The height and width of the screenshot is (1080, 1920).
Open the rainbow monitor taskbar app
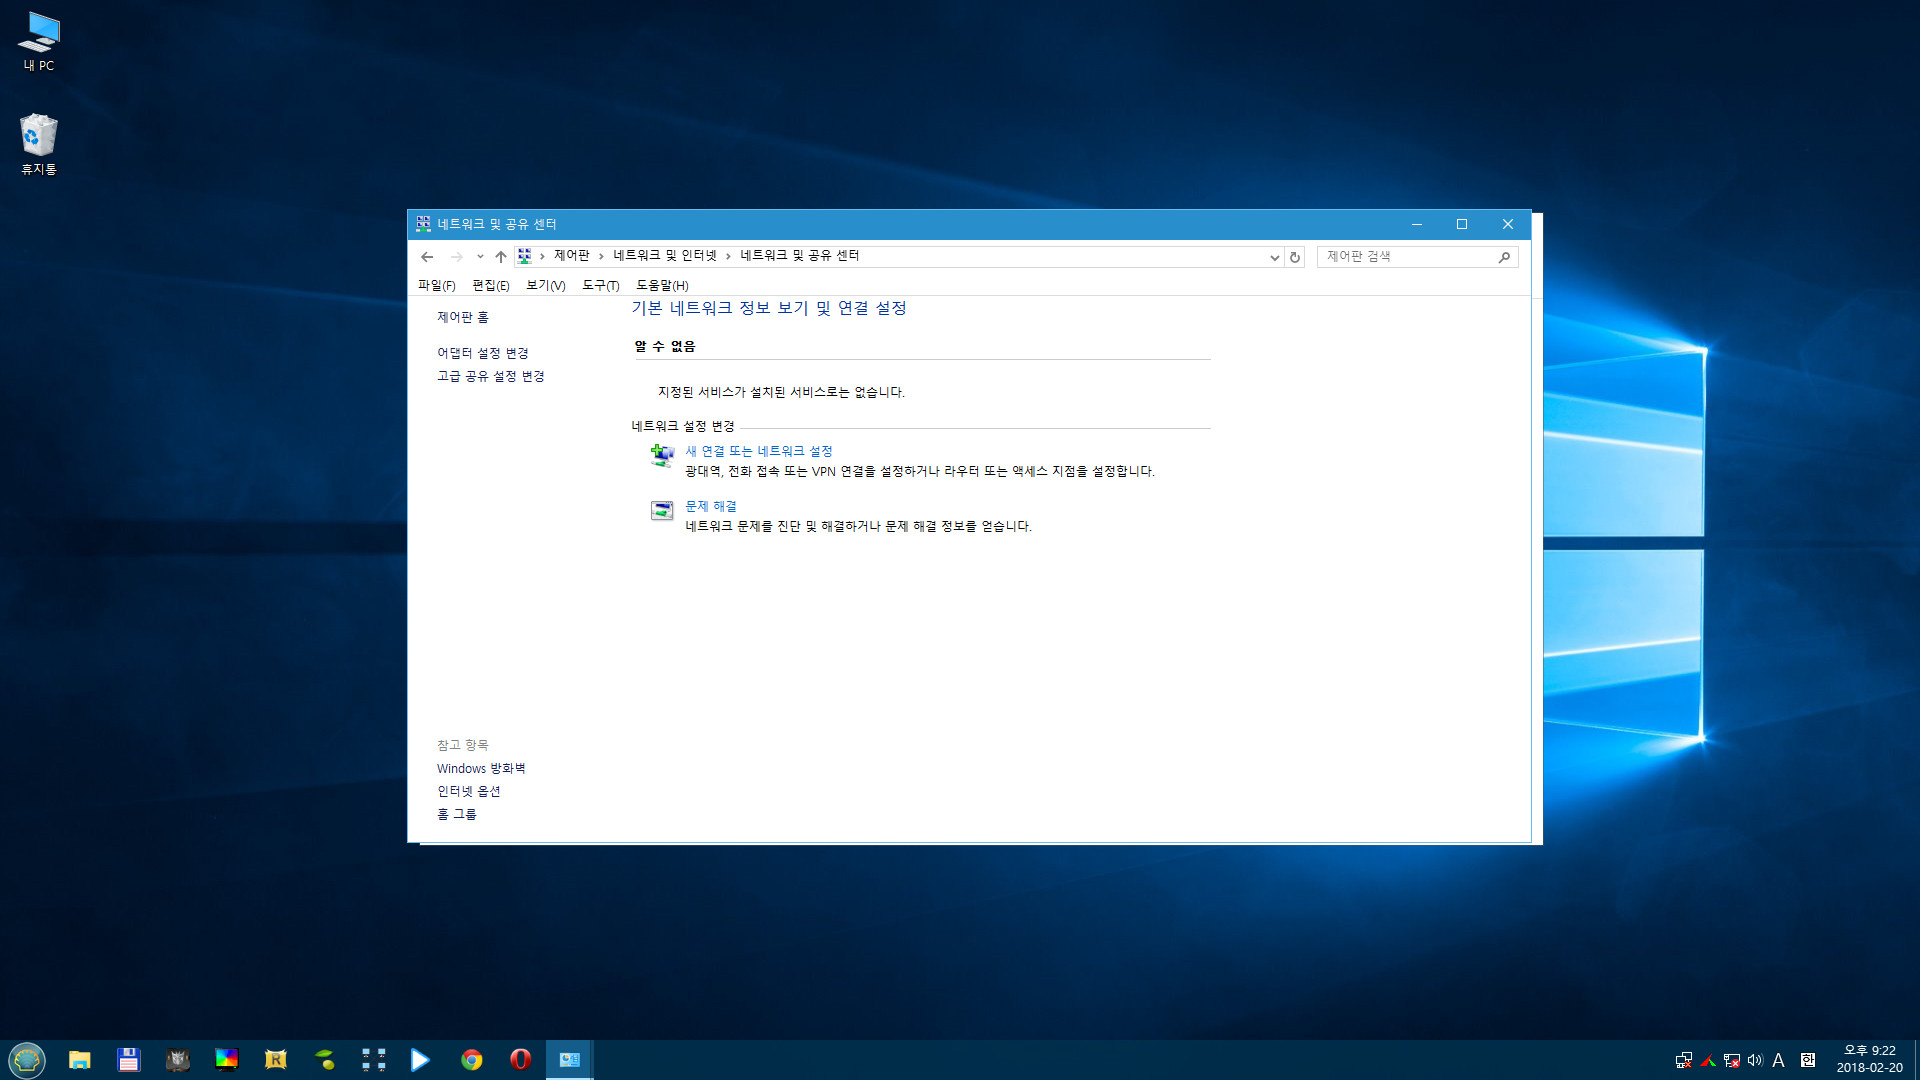point(227,1060)
